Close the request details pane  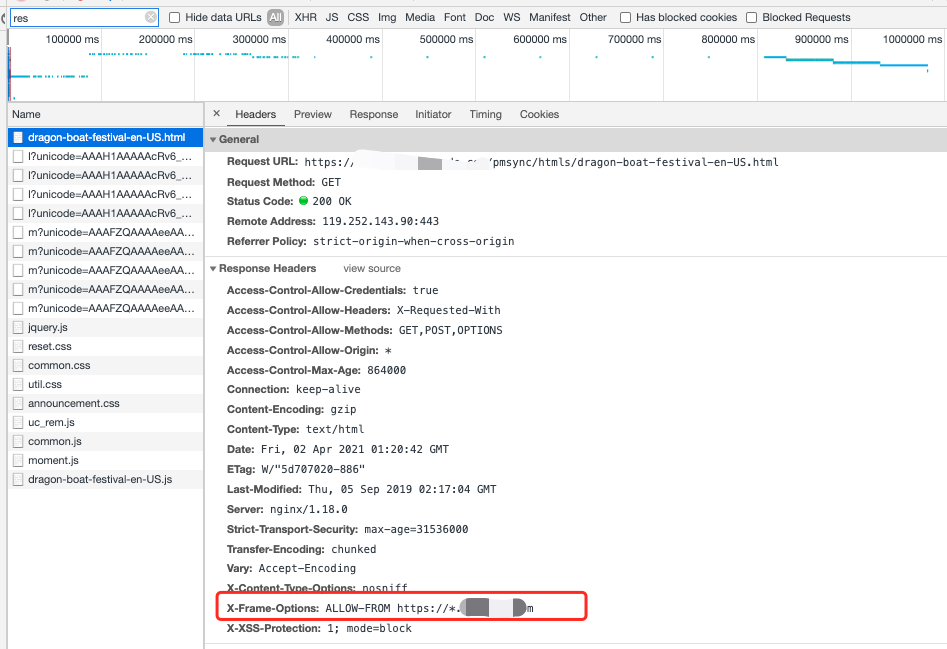coord(216,113)
